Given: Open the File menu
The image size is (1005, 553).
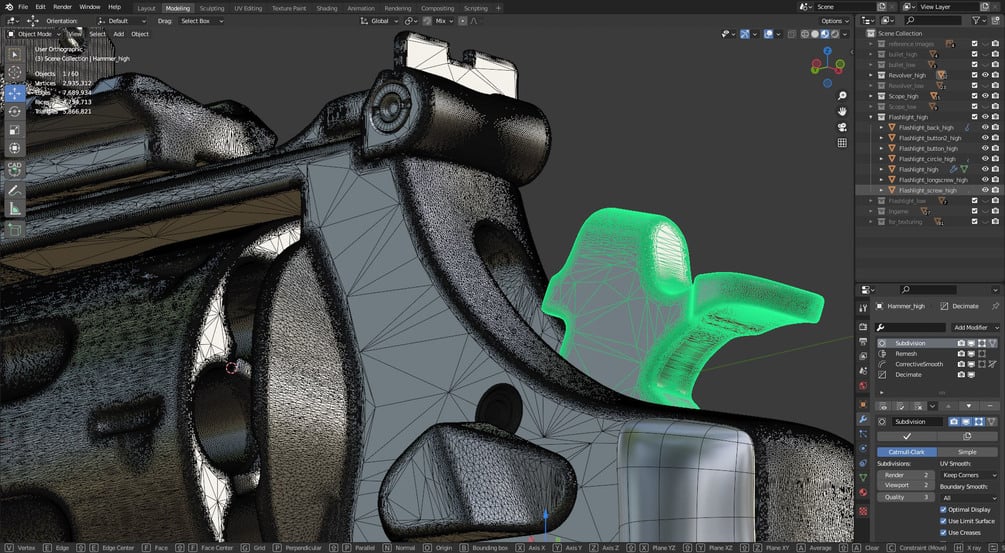Looking at the screenshot, I should (23, 7).
